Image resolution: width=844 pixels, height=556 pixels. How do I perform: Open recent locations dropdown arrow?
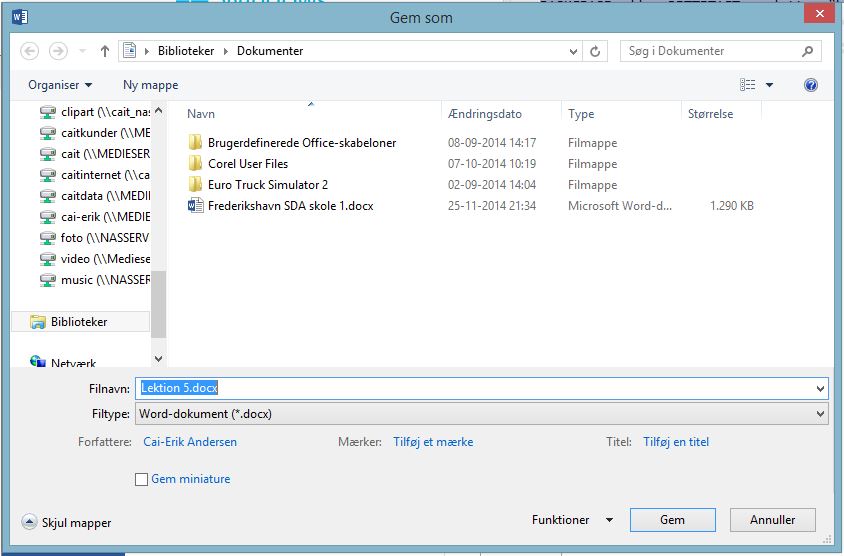[82, 51]
